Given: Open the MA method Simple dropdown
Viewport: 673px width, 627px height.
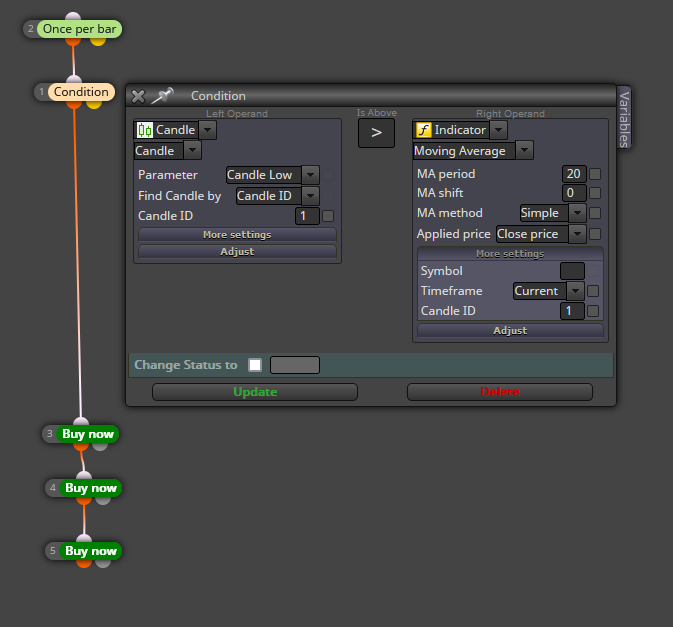Looking at the screenshot, I should [x=577, y=213].
